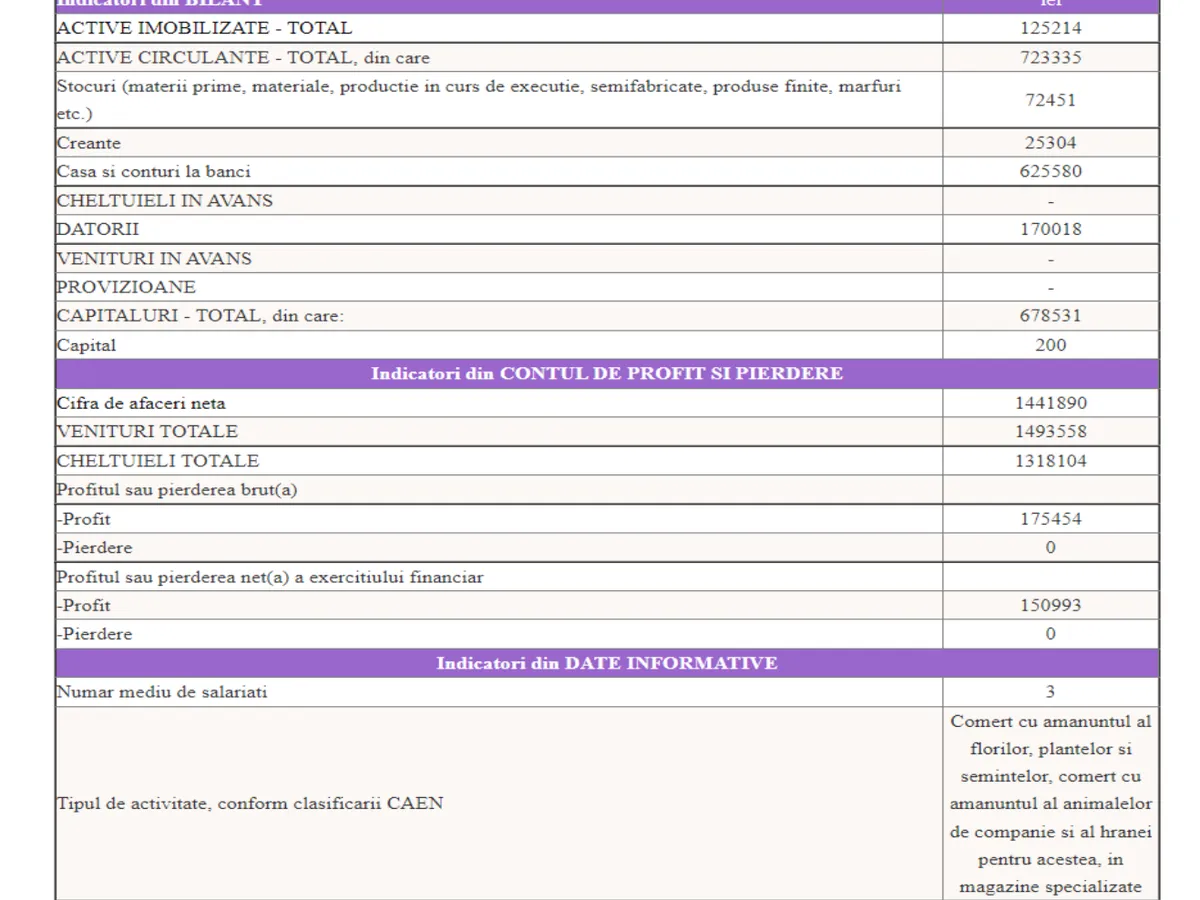Select the net profit value 150993
Image resolution: width=1200 pixels, height=900 pixels.
tap(1050, 605)
